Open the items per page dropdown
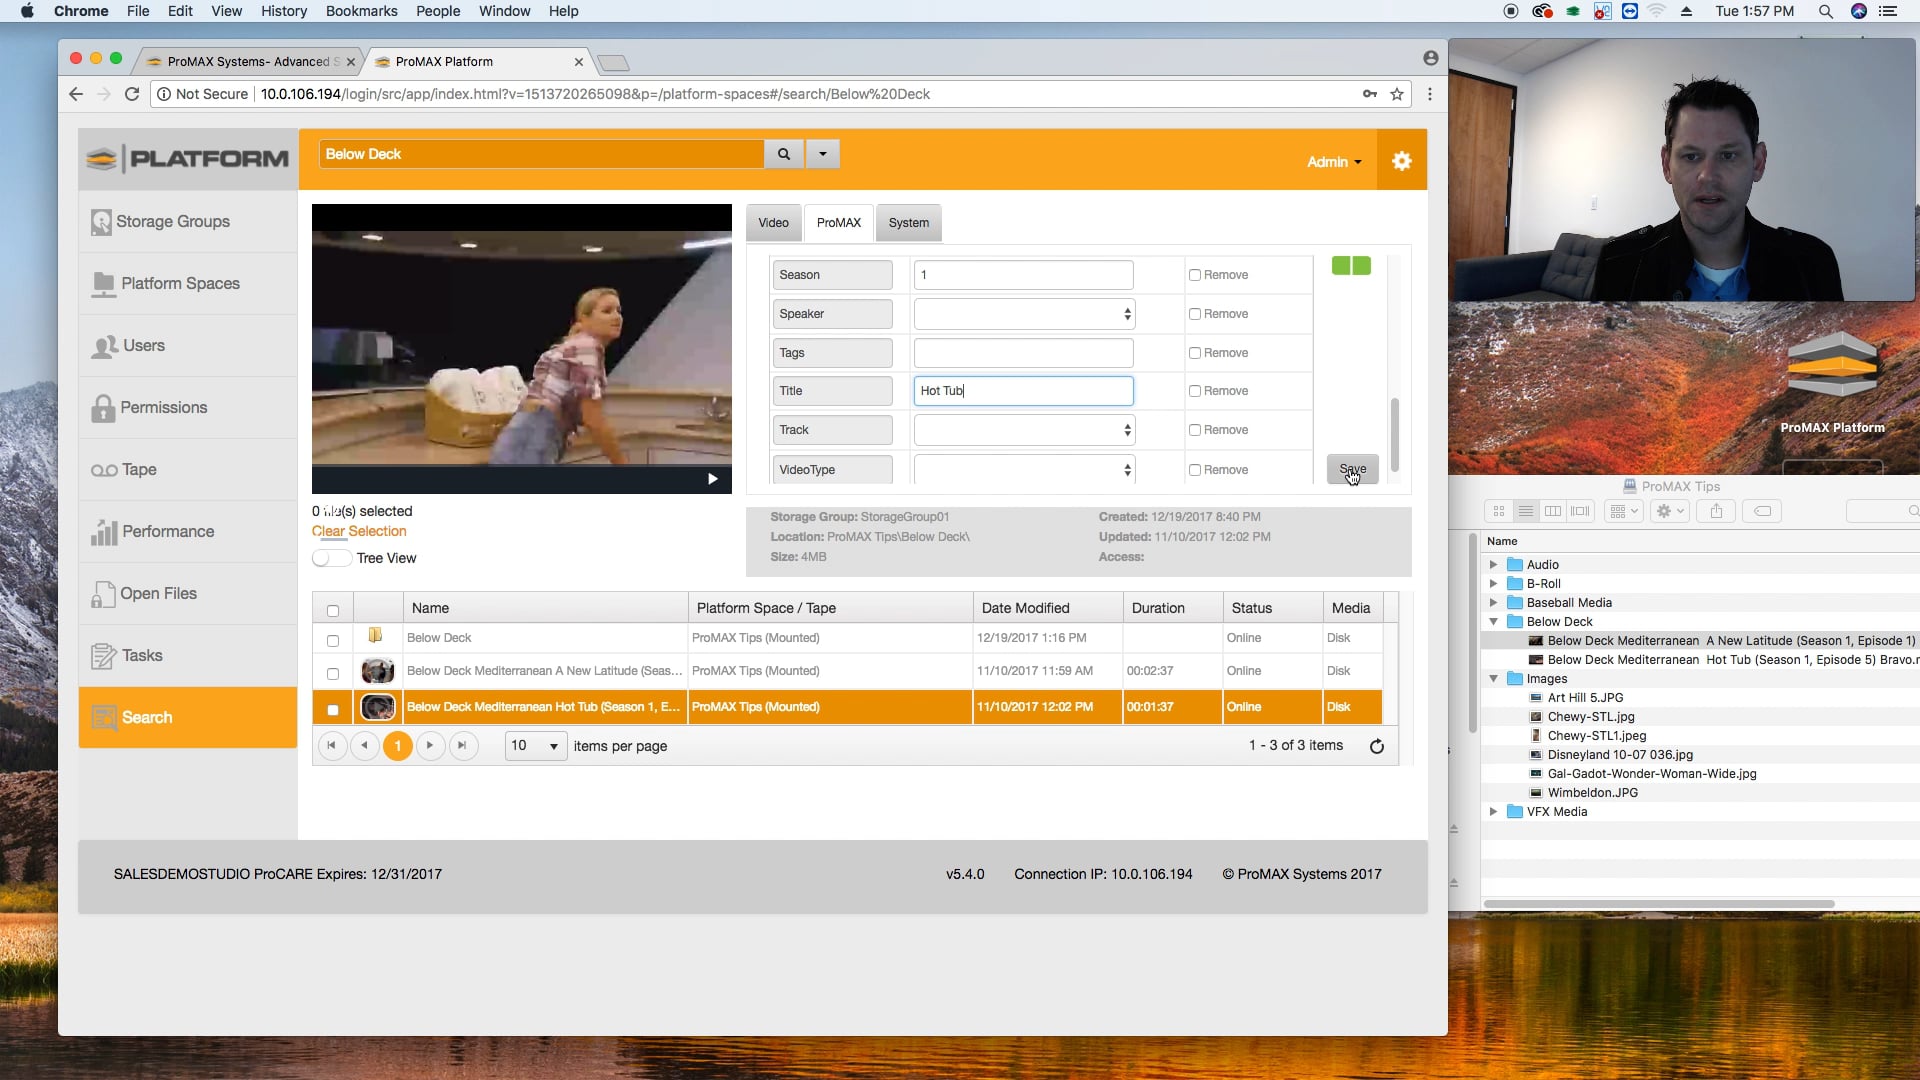 tap(535, 746)
